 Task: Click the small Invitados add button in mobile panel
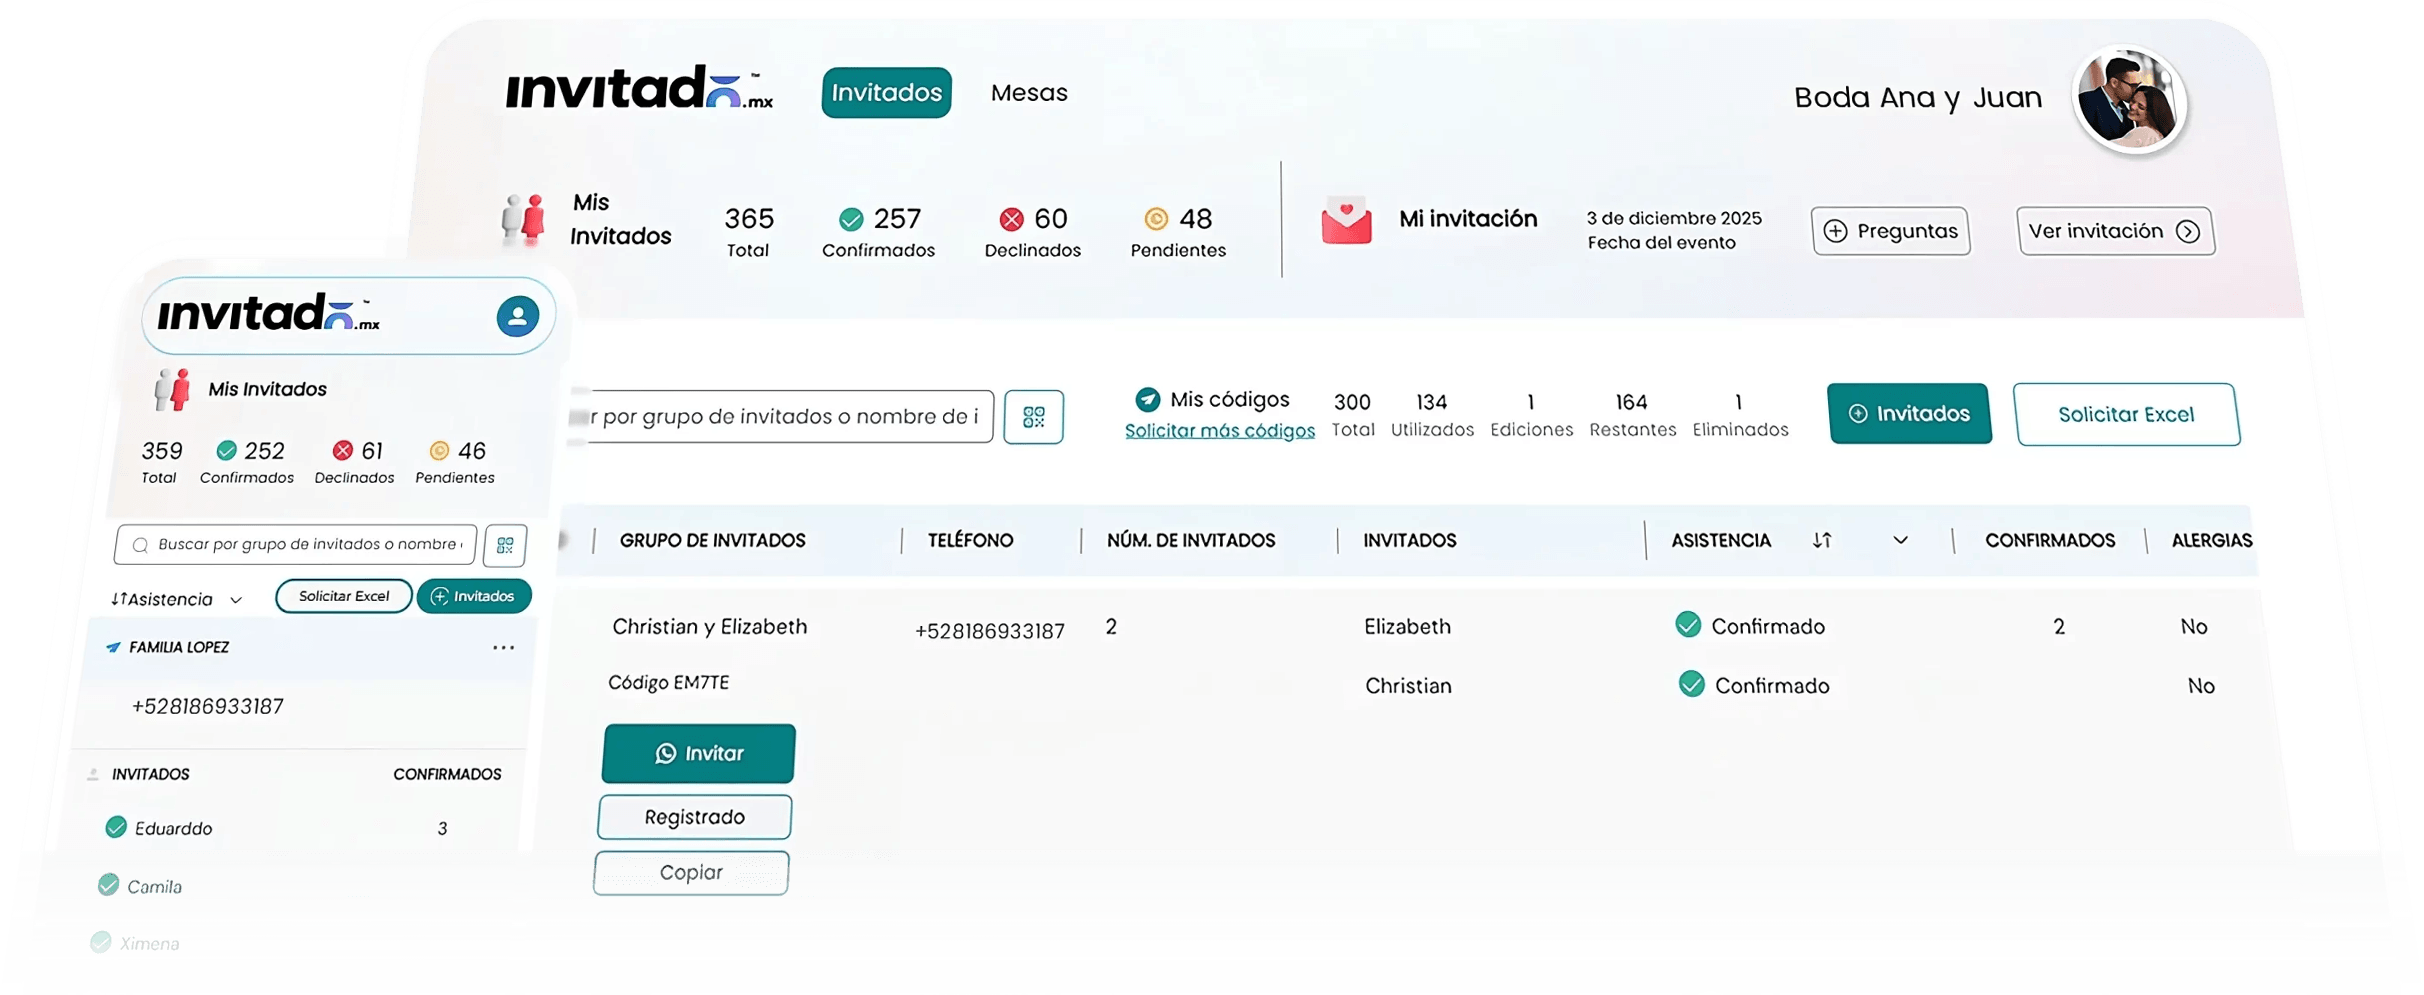pyautogui.click(x=474, y=596)
